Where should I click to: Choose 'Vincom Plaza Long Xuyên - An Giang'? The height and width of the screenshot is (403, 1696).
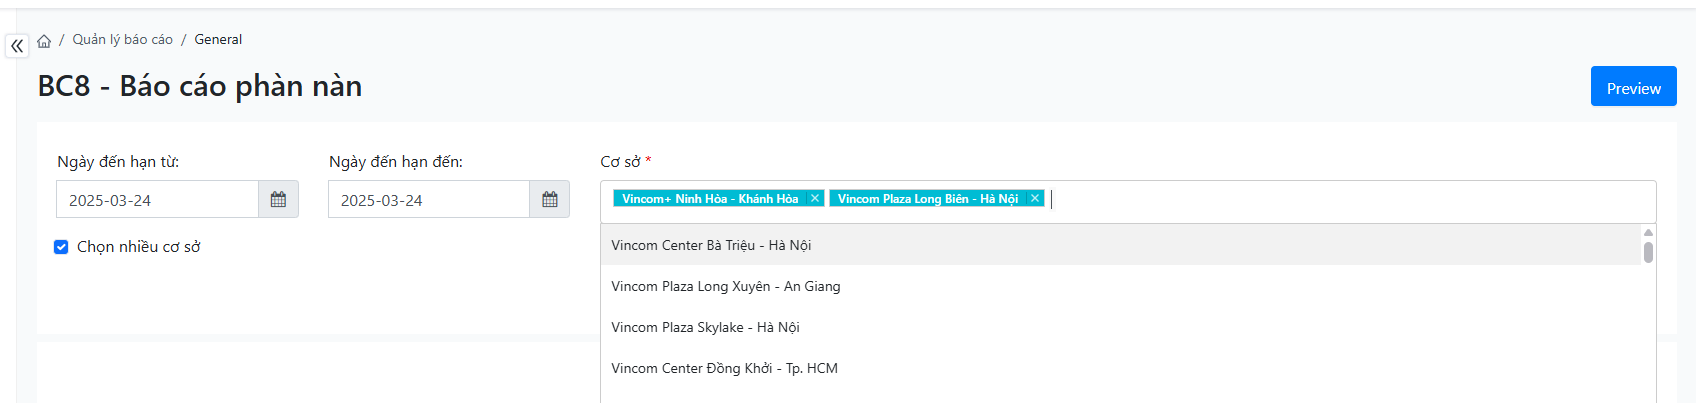[x=725, y=286]
